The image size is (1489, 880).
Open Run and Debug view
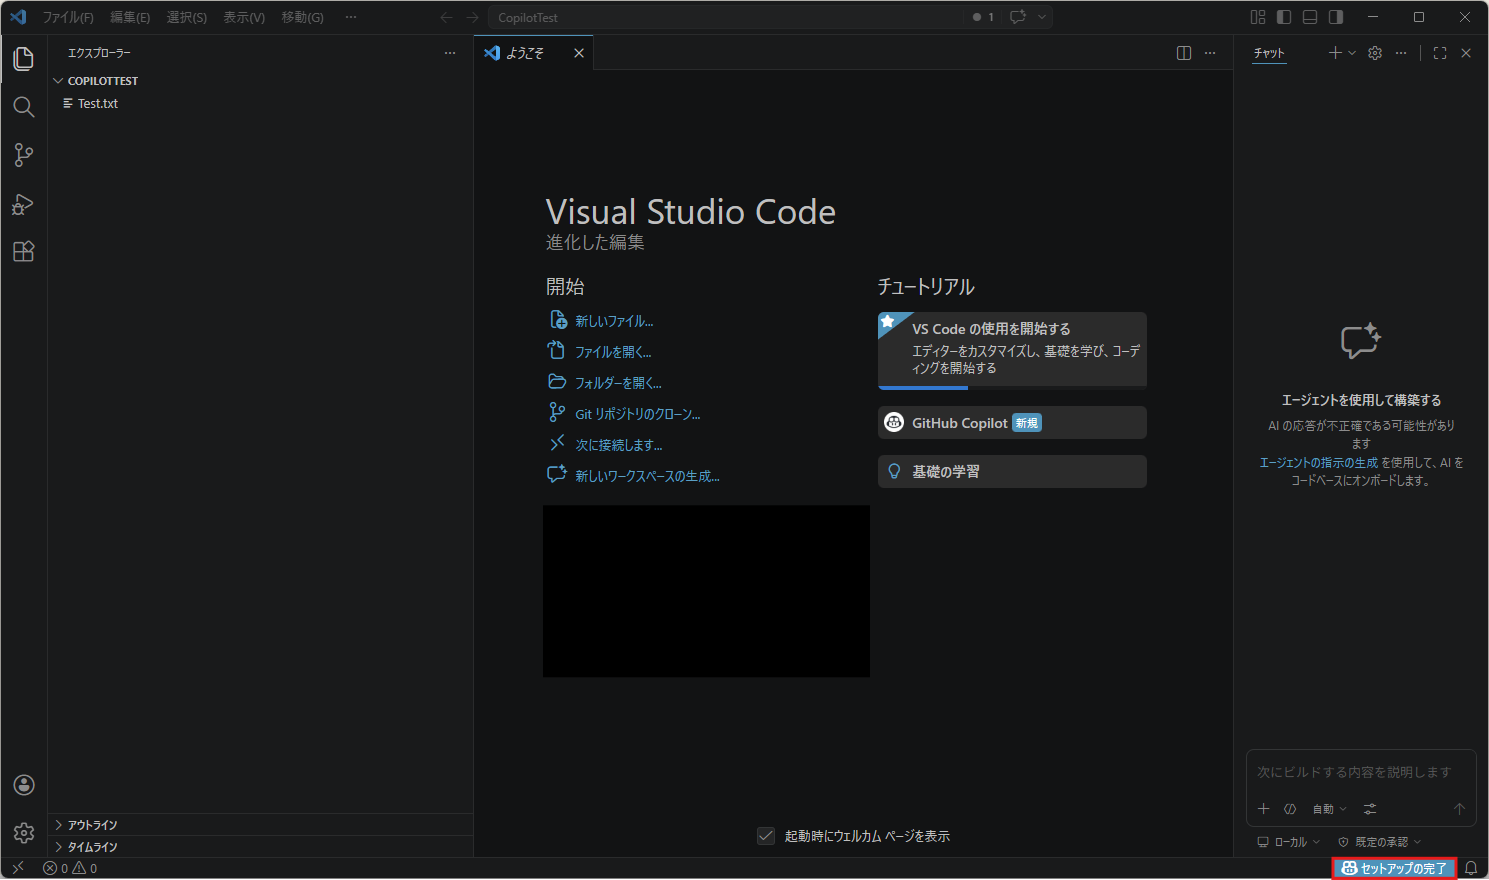tap(24, 204)
